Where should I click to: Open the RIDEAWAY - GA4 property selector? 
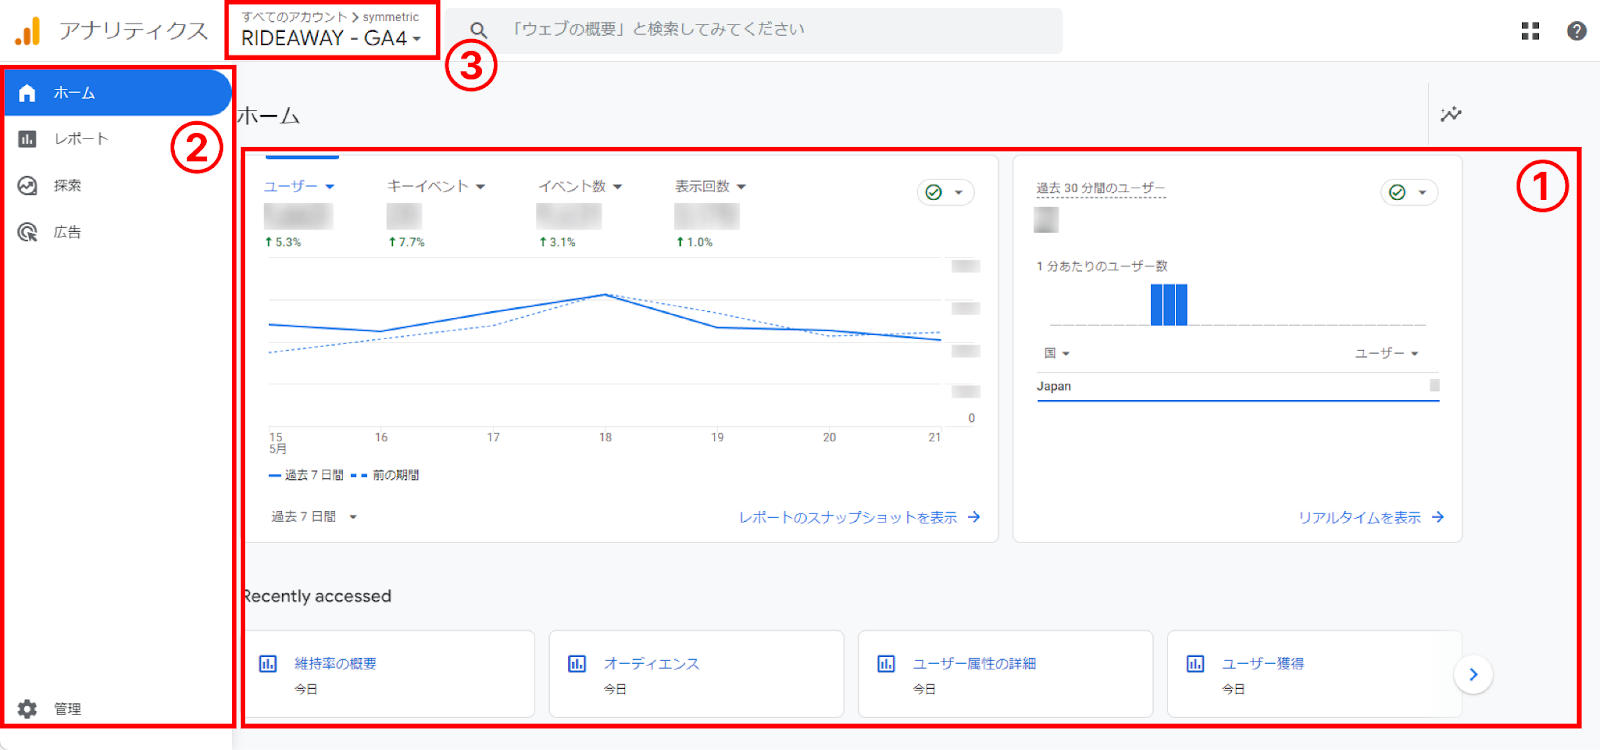[x=331, y=38]
